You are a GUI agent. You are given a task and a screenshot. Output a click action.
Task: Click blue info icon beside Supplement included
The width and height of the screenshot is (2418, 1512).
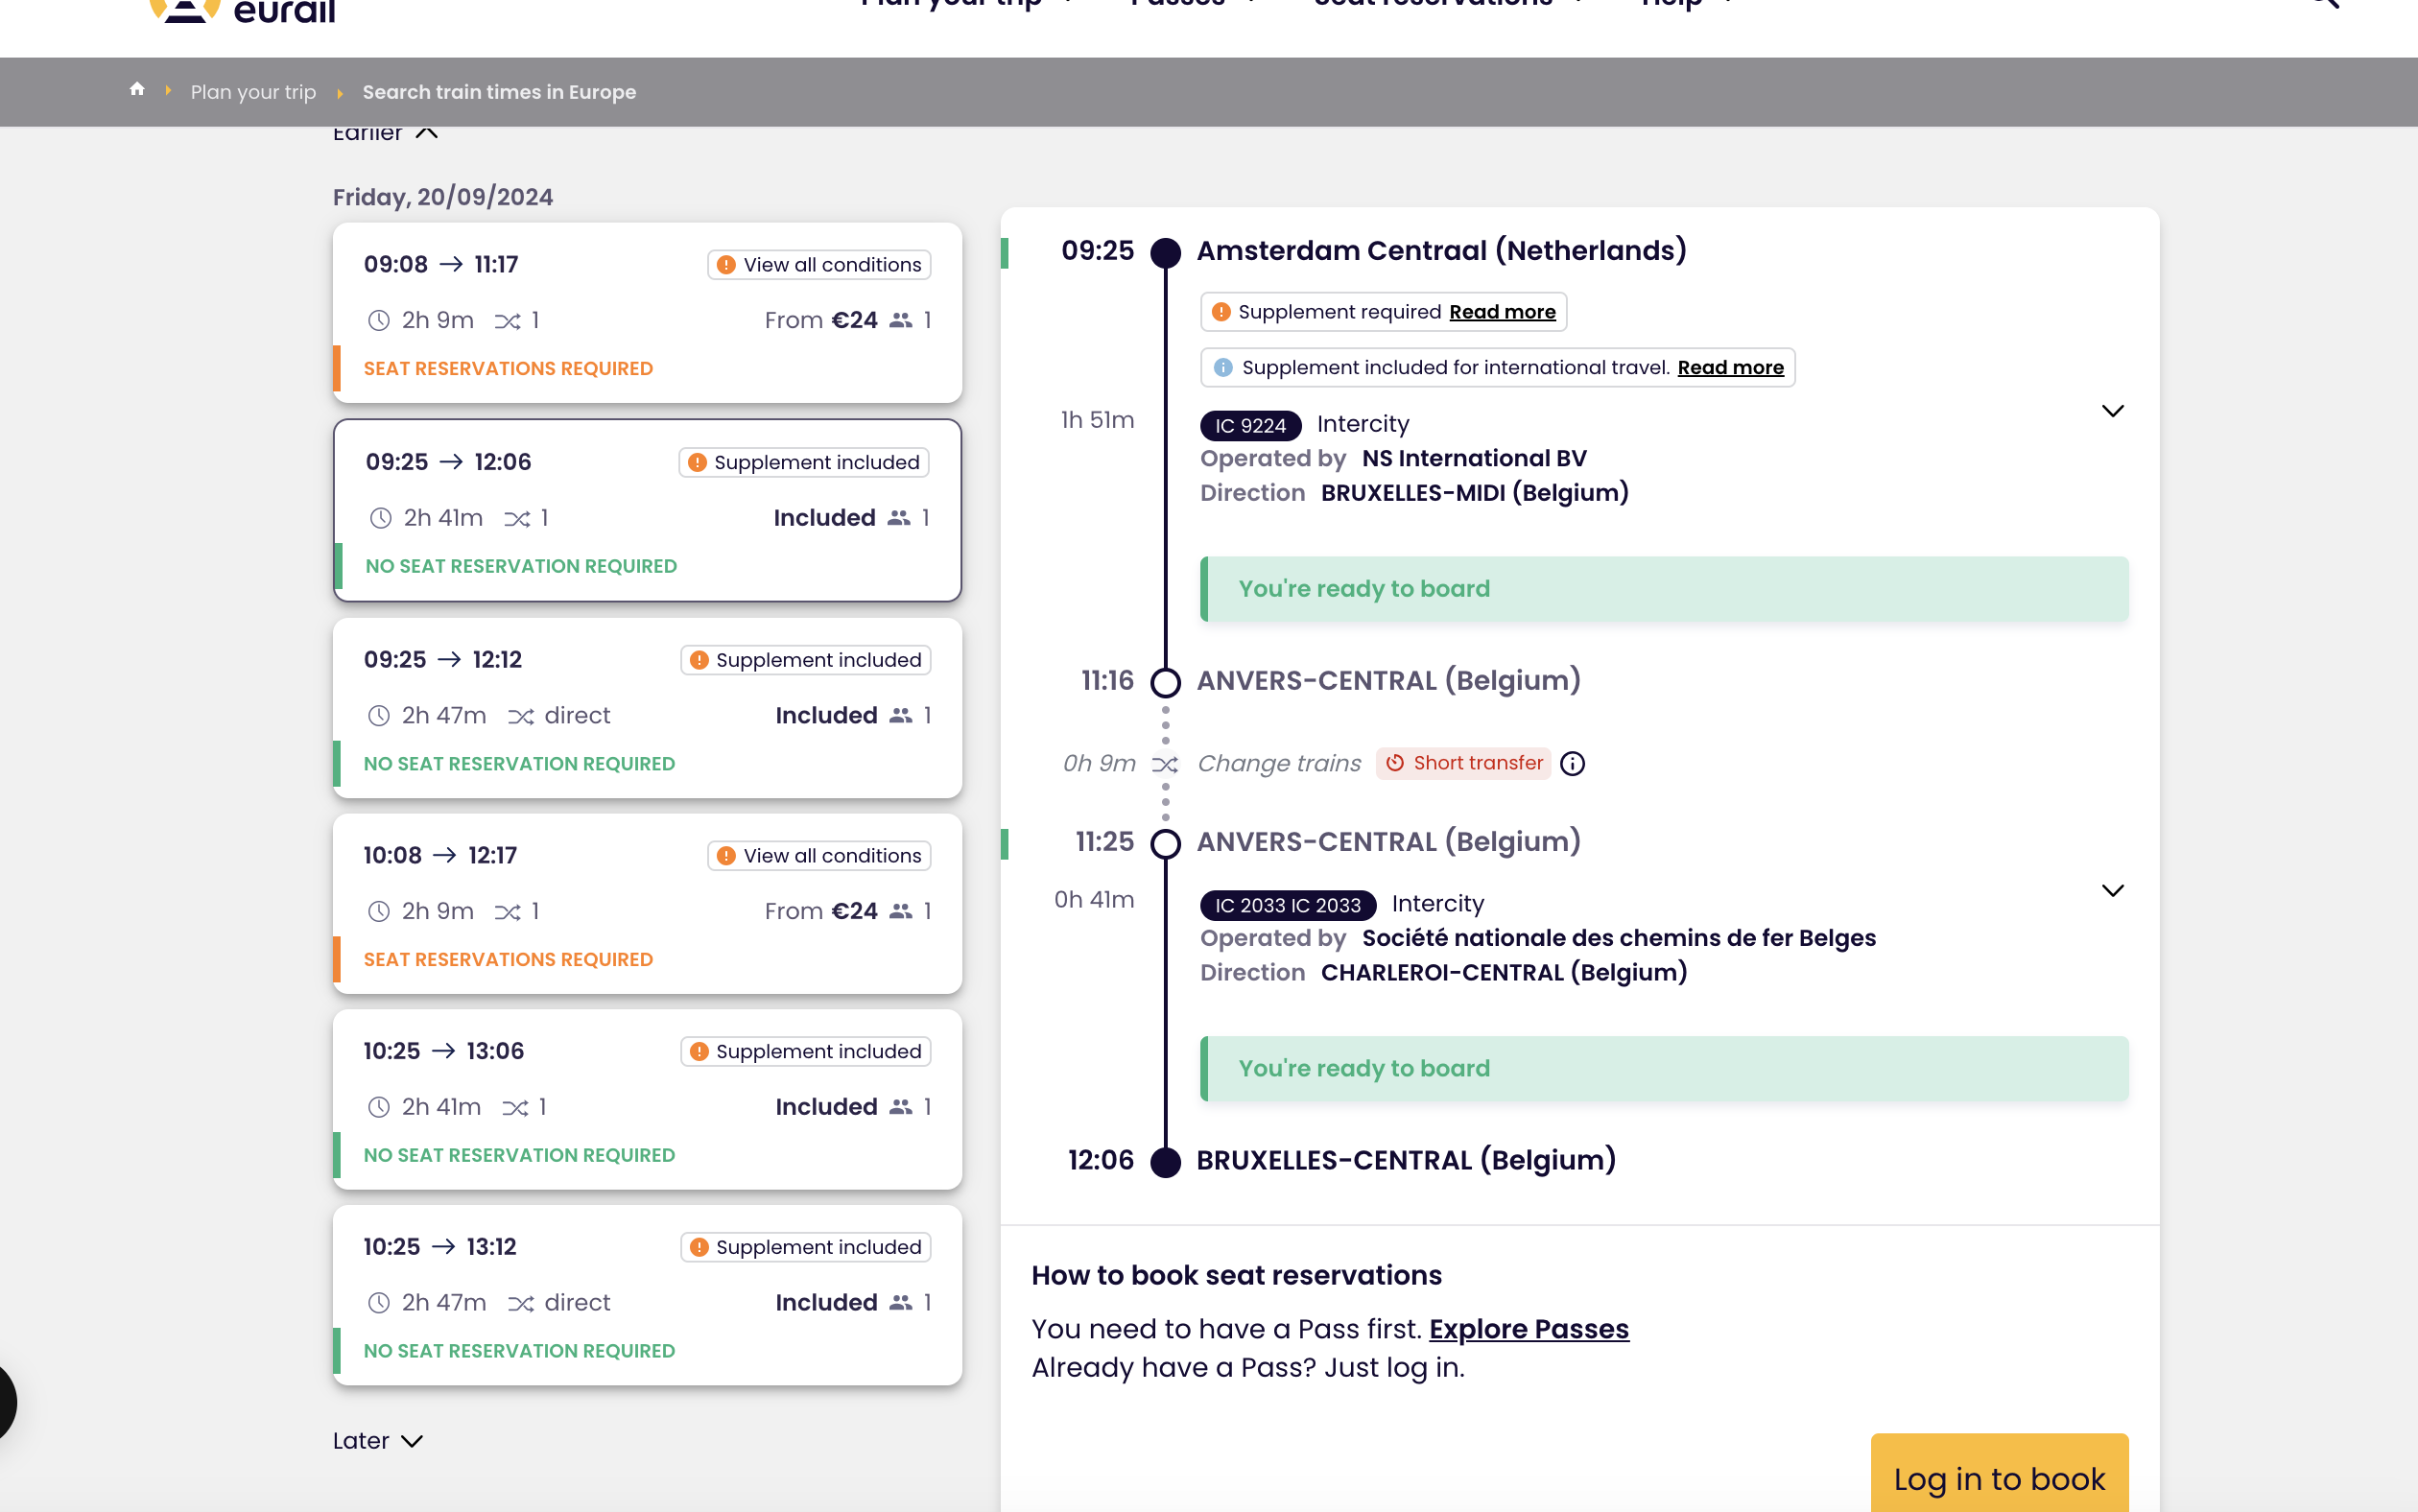(x=1222, y=368)
